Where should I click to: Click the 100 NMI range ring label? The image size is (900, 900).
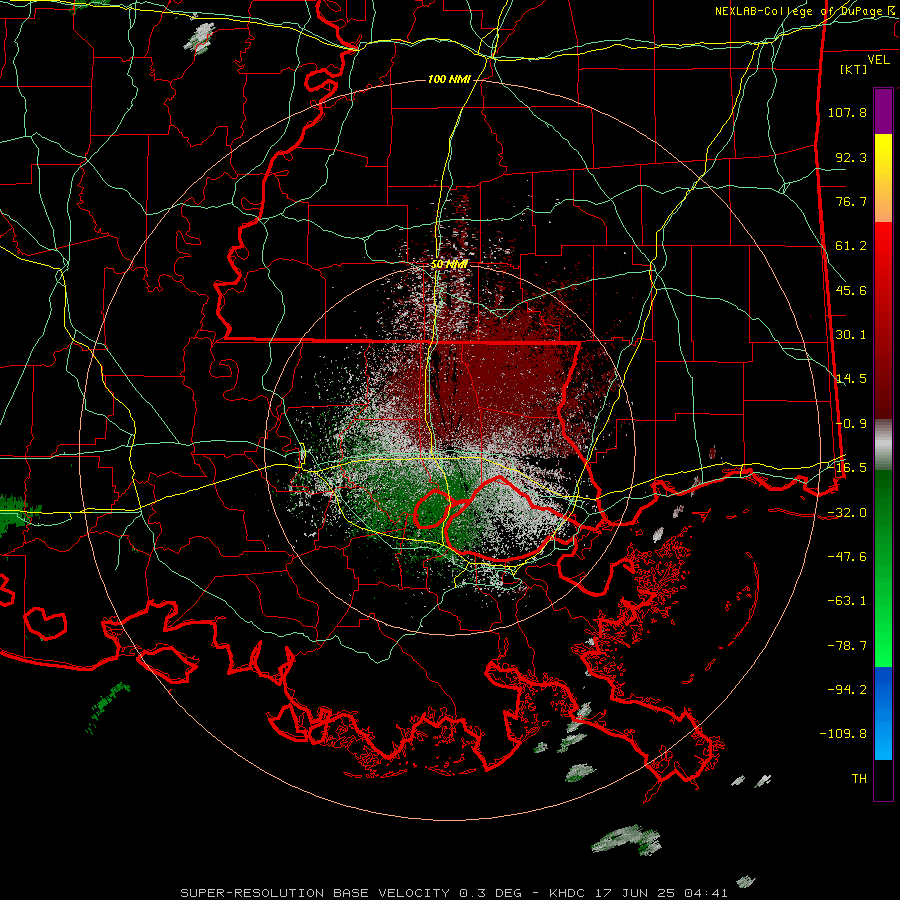coord(449,79)
